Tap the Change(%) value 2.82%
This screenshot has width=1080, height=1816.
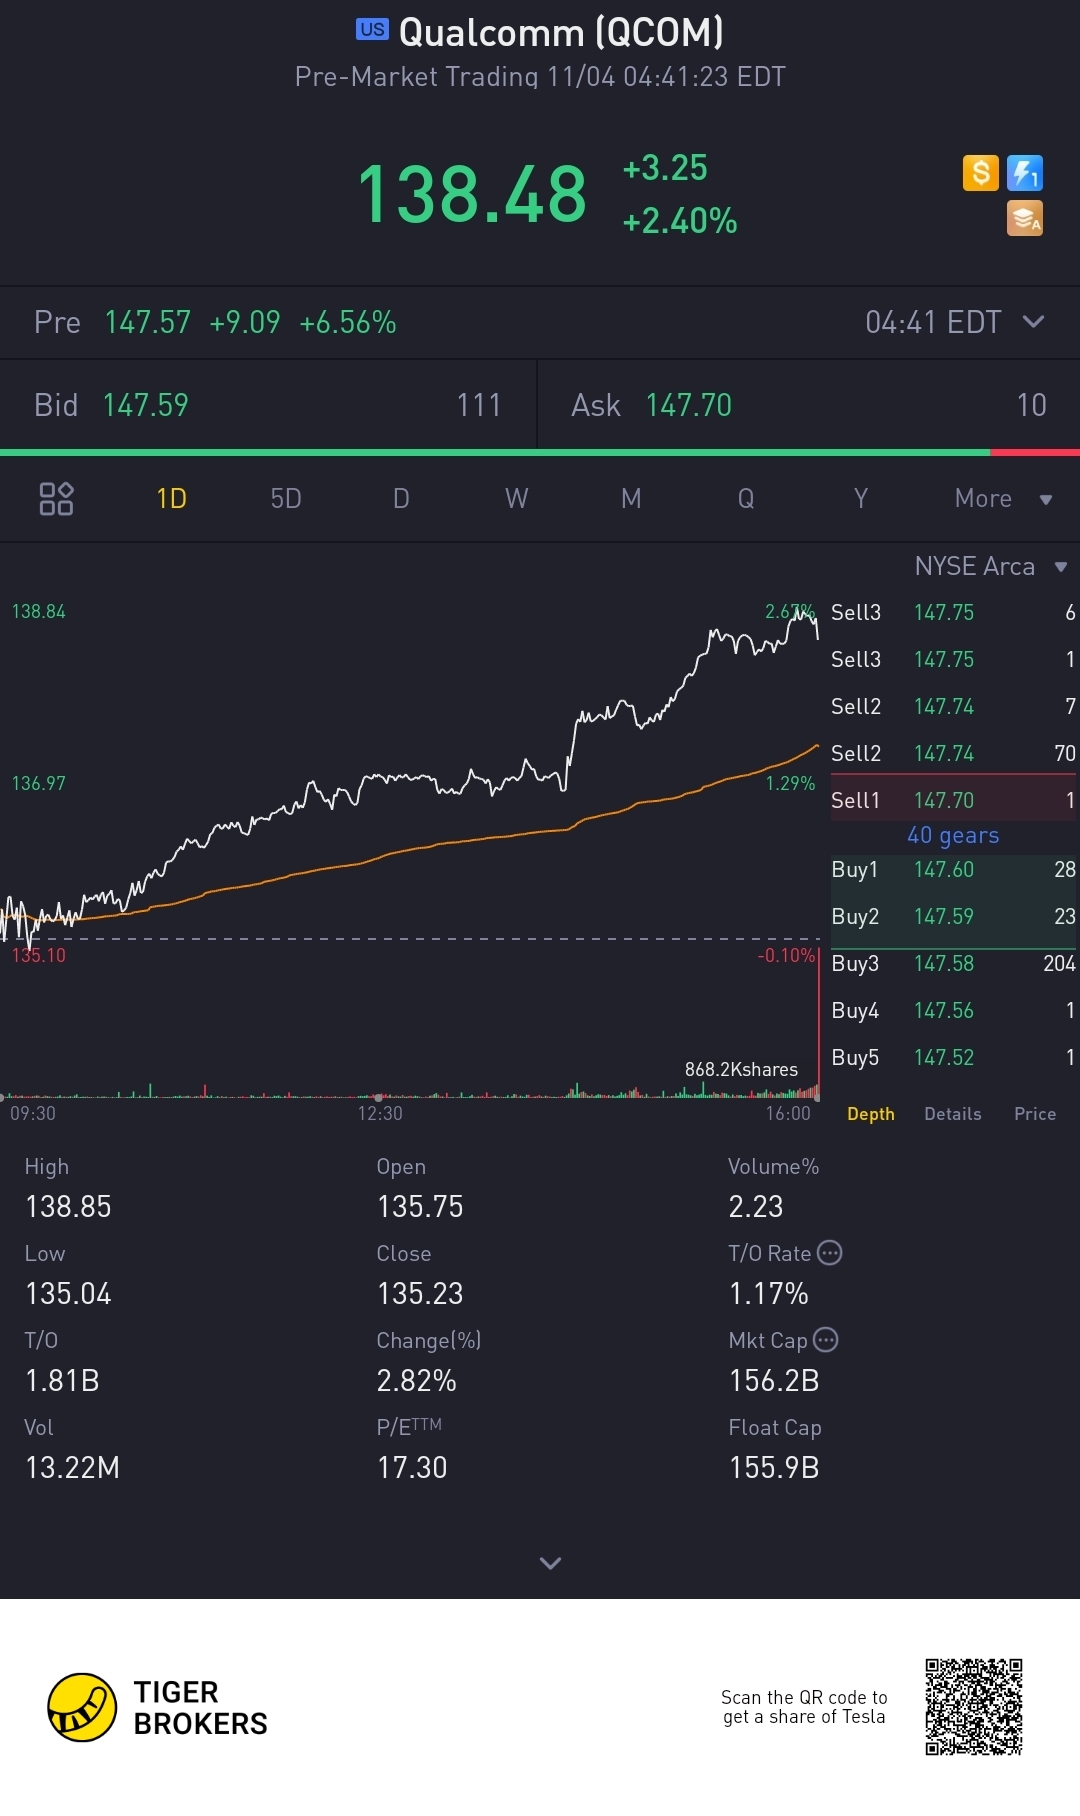pos(416,1380)
